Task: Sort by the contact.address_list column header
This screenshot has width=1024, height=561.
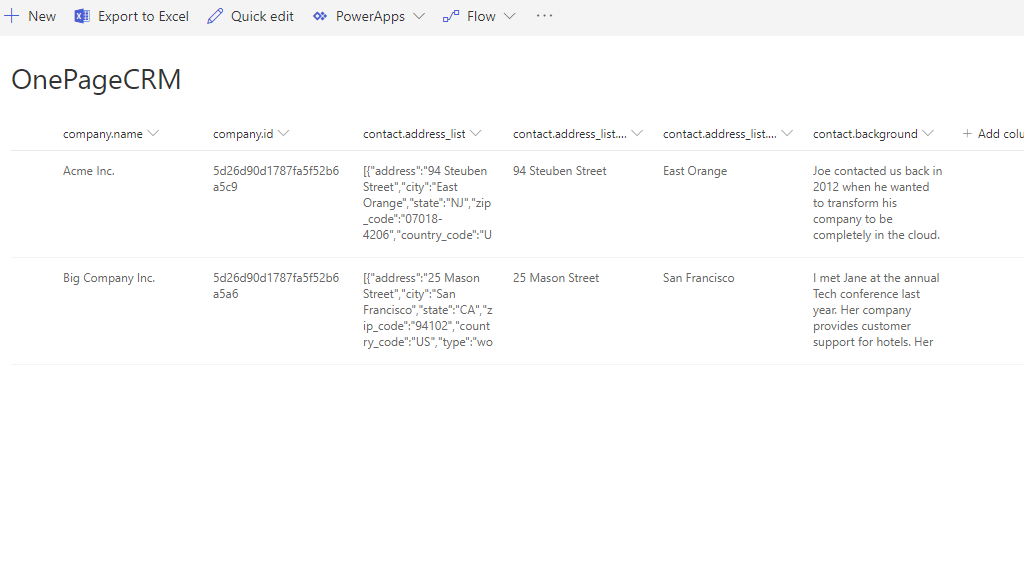Action: point(413,134)
